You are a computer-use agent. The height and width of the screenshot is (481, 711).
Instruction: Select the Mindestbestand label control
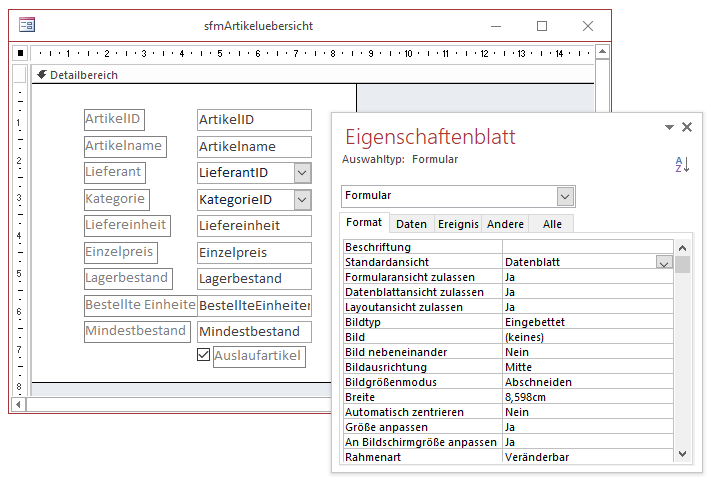137,331
